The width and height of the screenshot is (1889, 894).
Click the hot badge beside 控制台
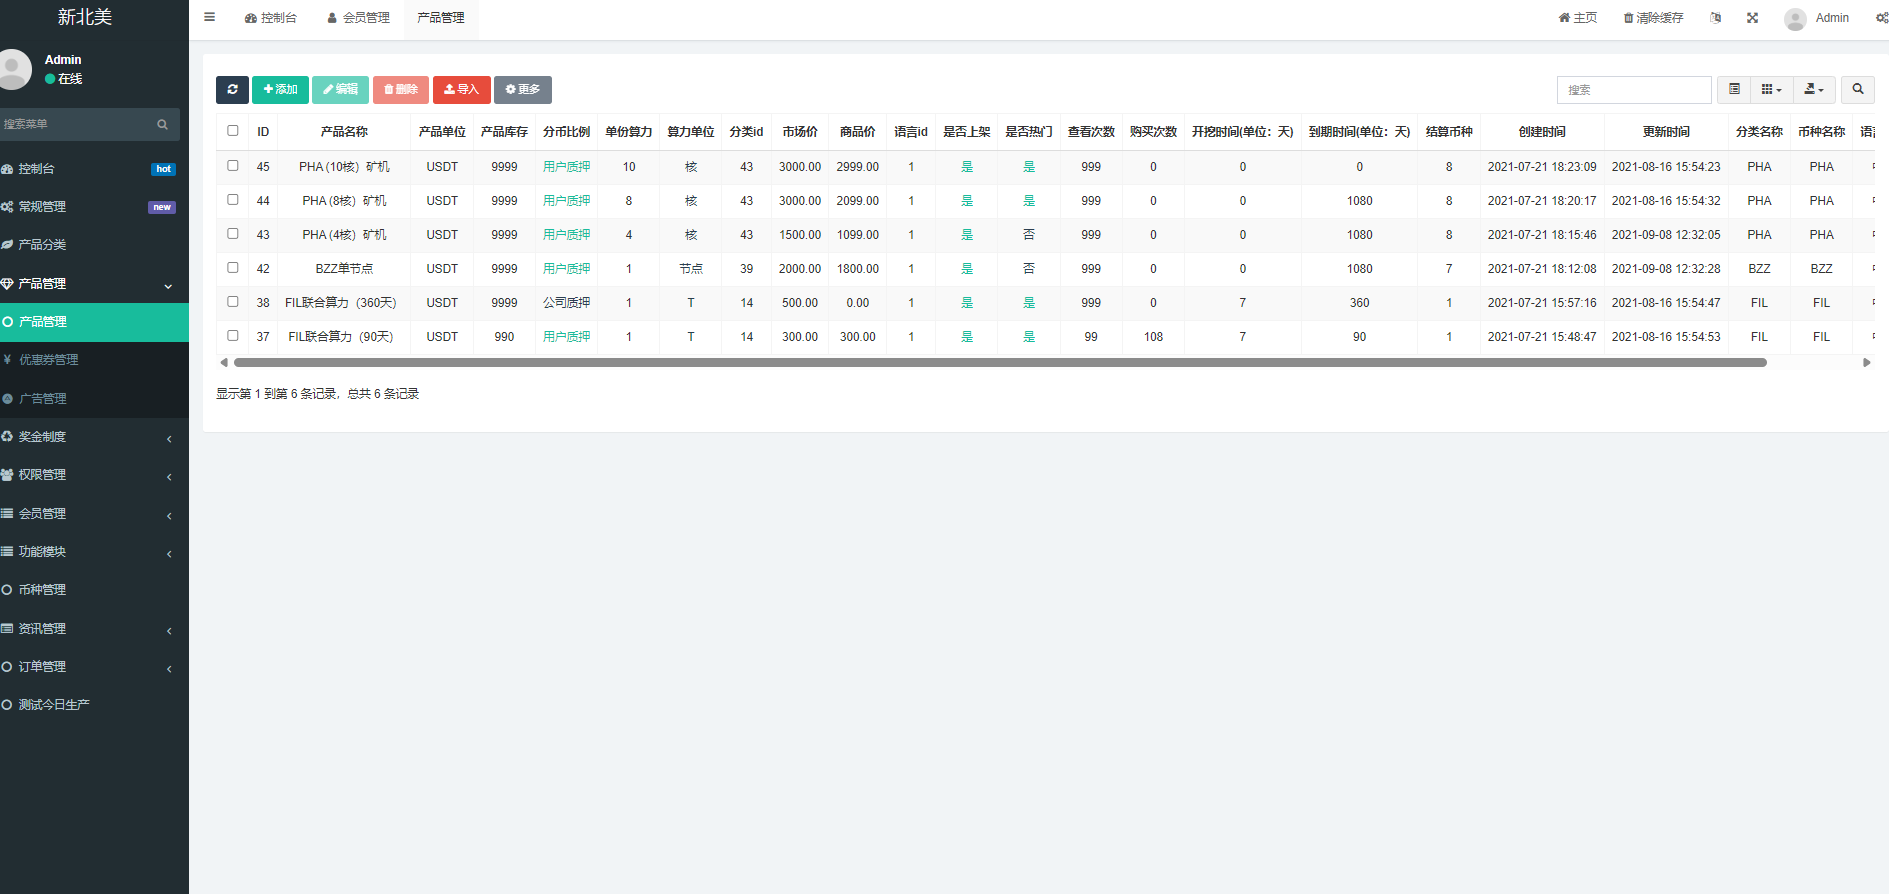click(x=164, y=169)
